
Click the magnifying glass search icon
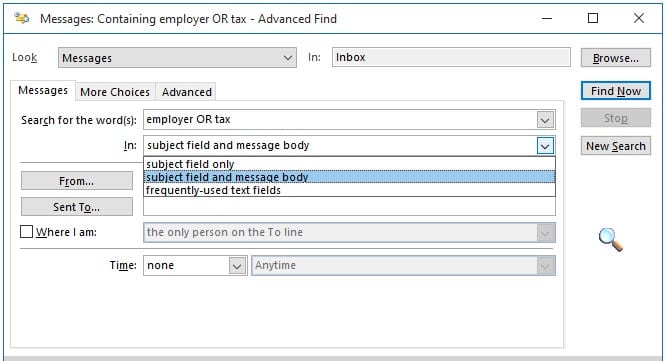pyautogui.click(x=611, y=240)
